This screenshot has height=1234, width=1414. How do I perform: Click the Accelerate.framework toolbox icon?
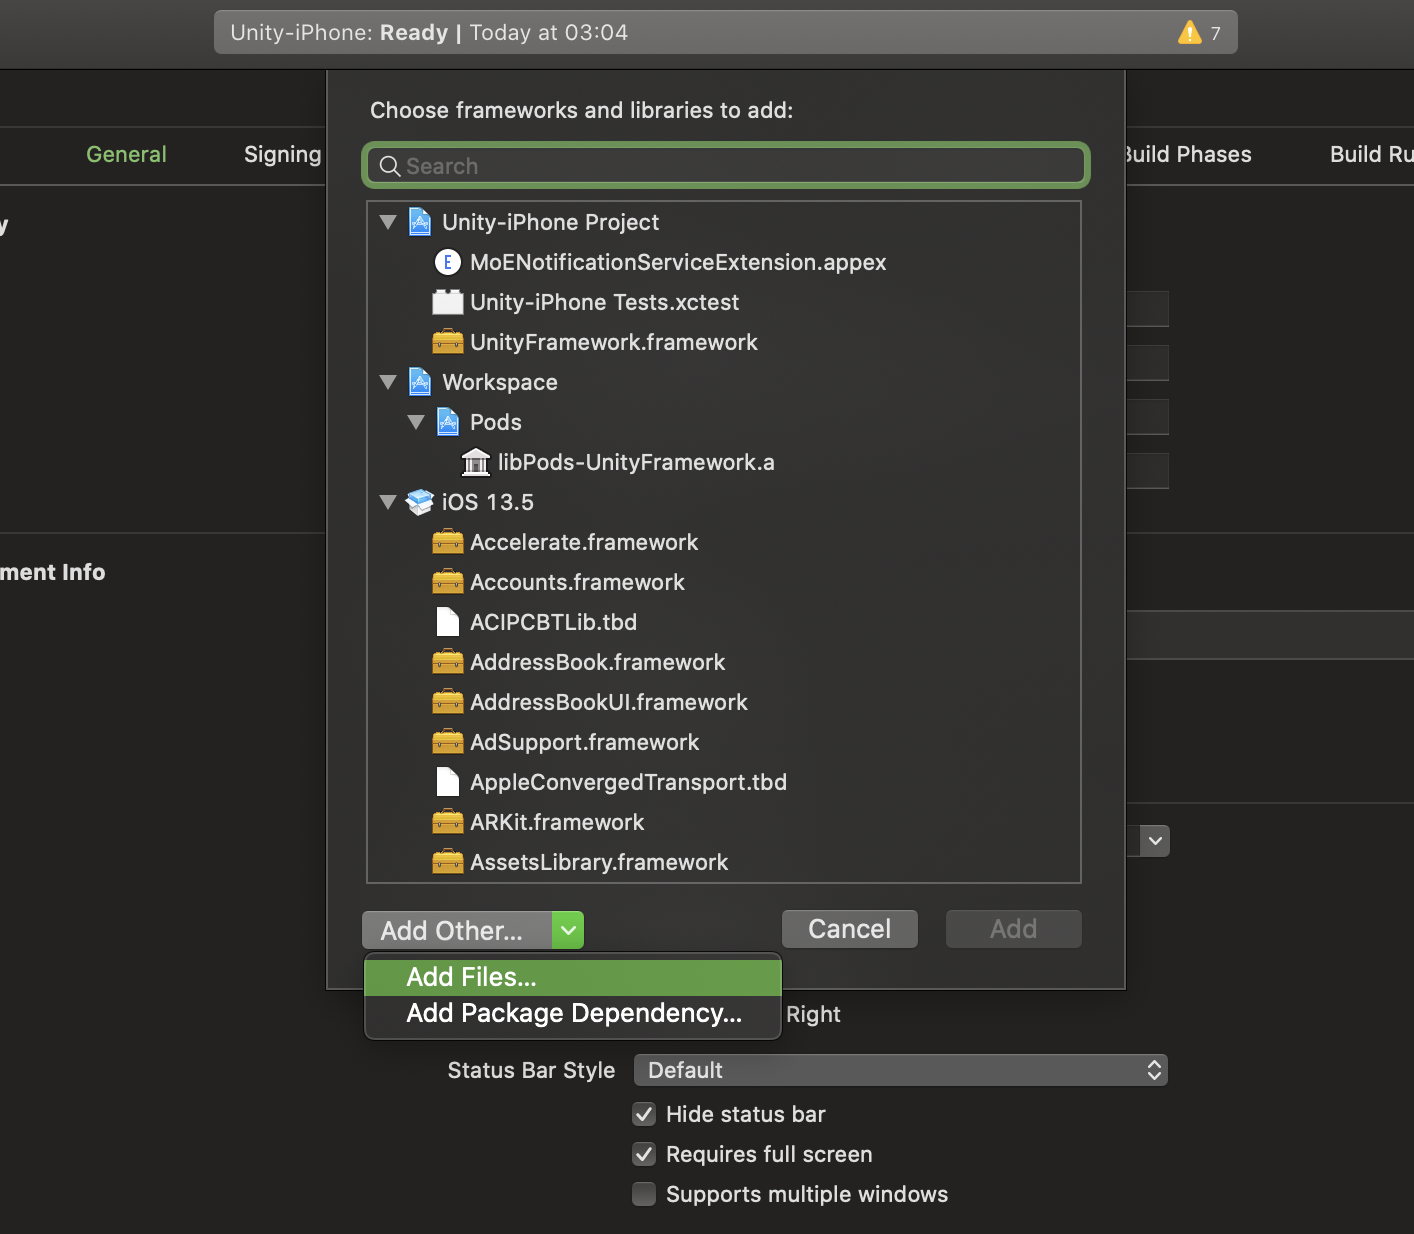pyautogui.click(x=448, y=542)
